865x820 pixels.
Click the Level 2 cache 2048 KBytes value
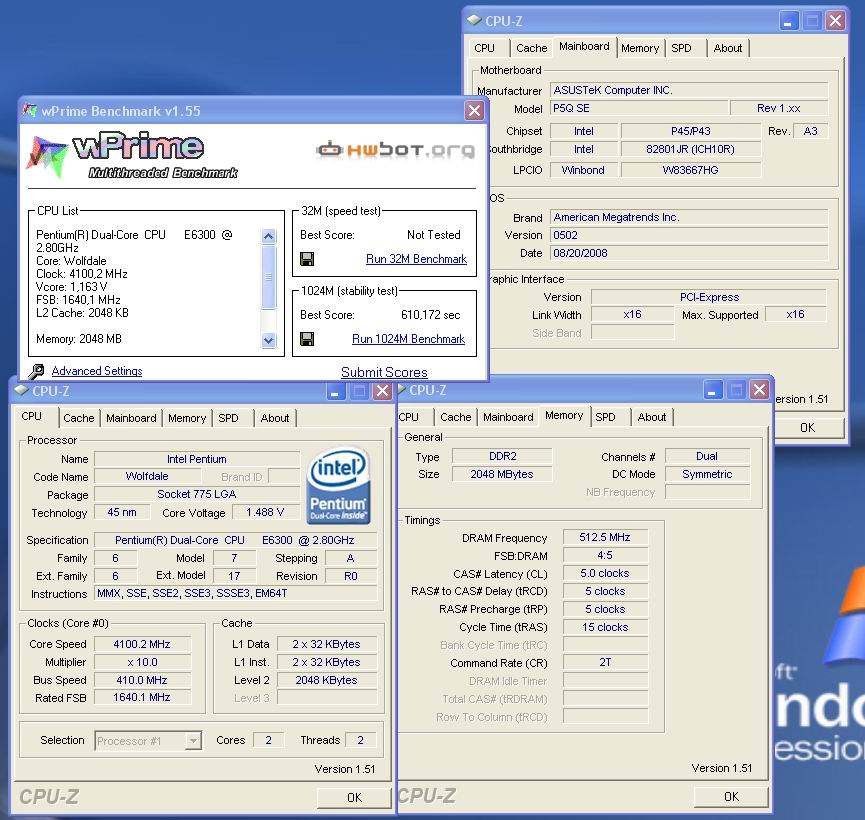tap(327, 680)
